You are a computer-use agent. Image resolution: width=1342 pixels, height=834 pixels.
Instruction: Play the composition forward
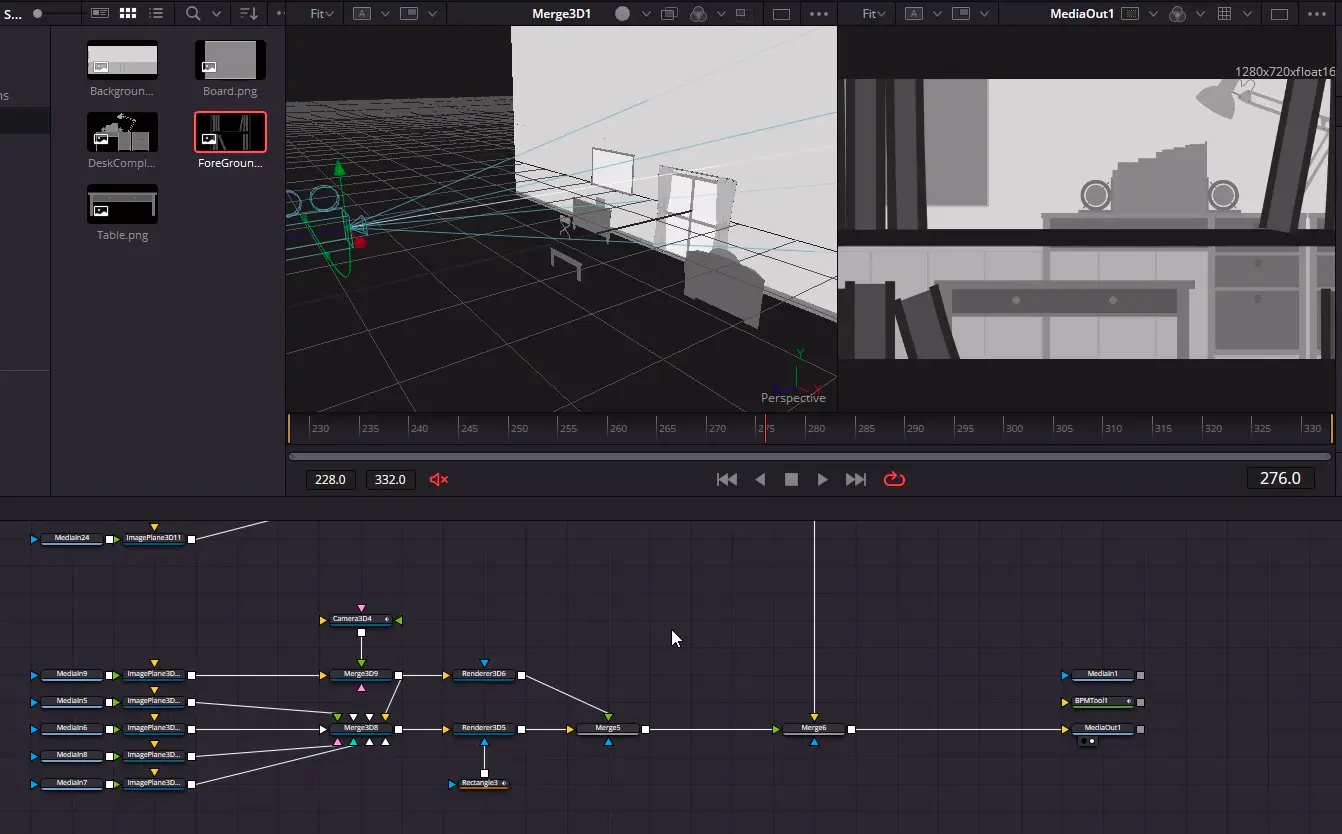click(822, 479)
